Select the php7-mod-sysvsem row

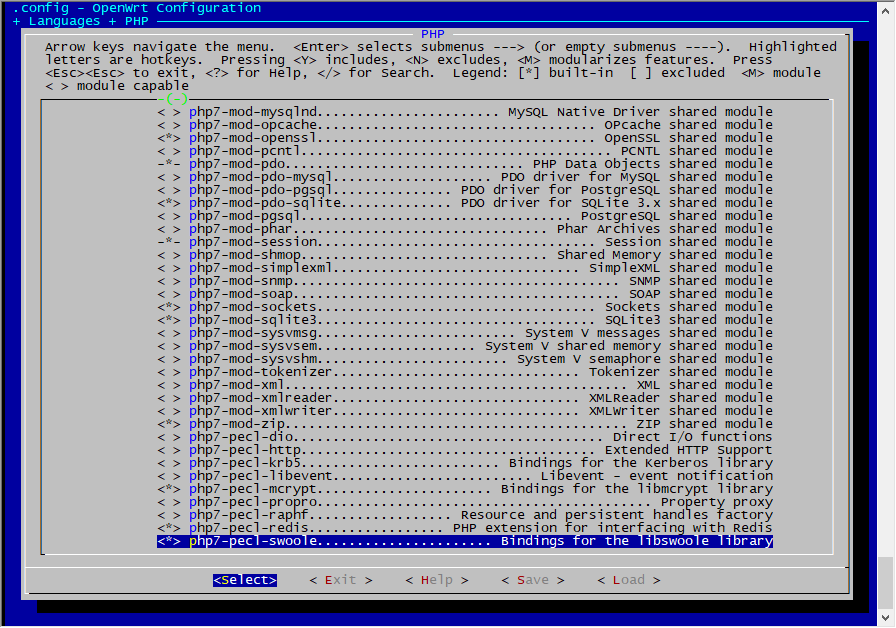(x=465, y=346)
